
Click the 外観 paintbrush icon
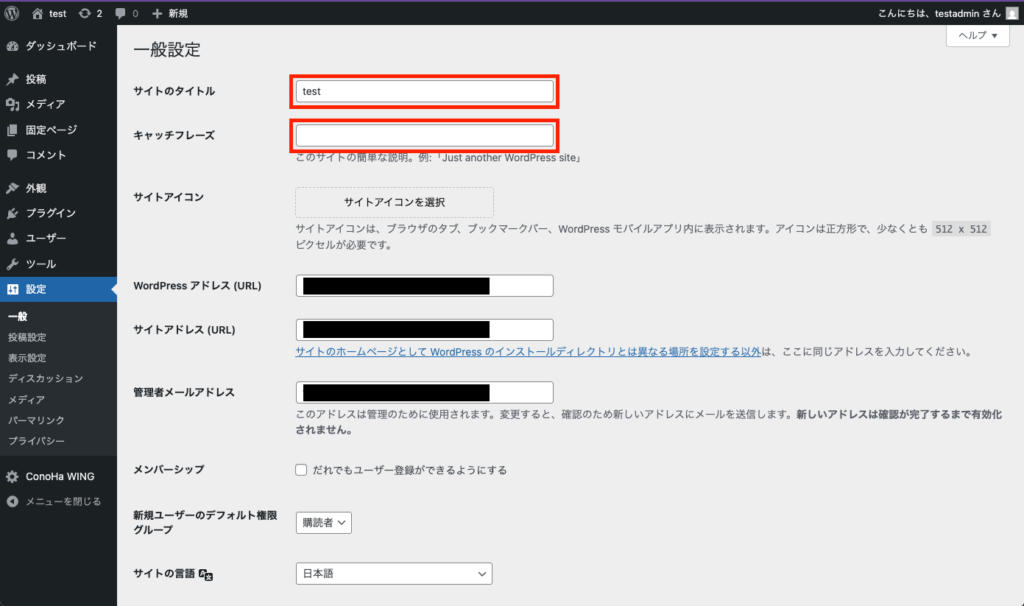tap(12, 188)
